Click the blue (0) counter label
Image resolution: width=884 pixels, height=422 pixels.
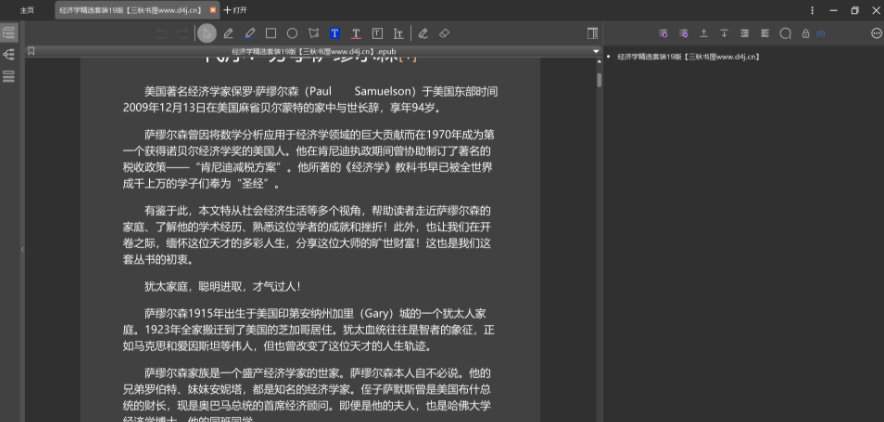[820, 34]
